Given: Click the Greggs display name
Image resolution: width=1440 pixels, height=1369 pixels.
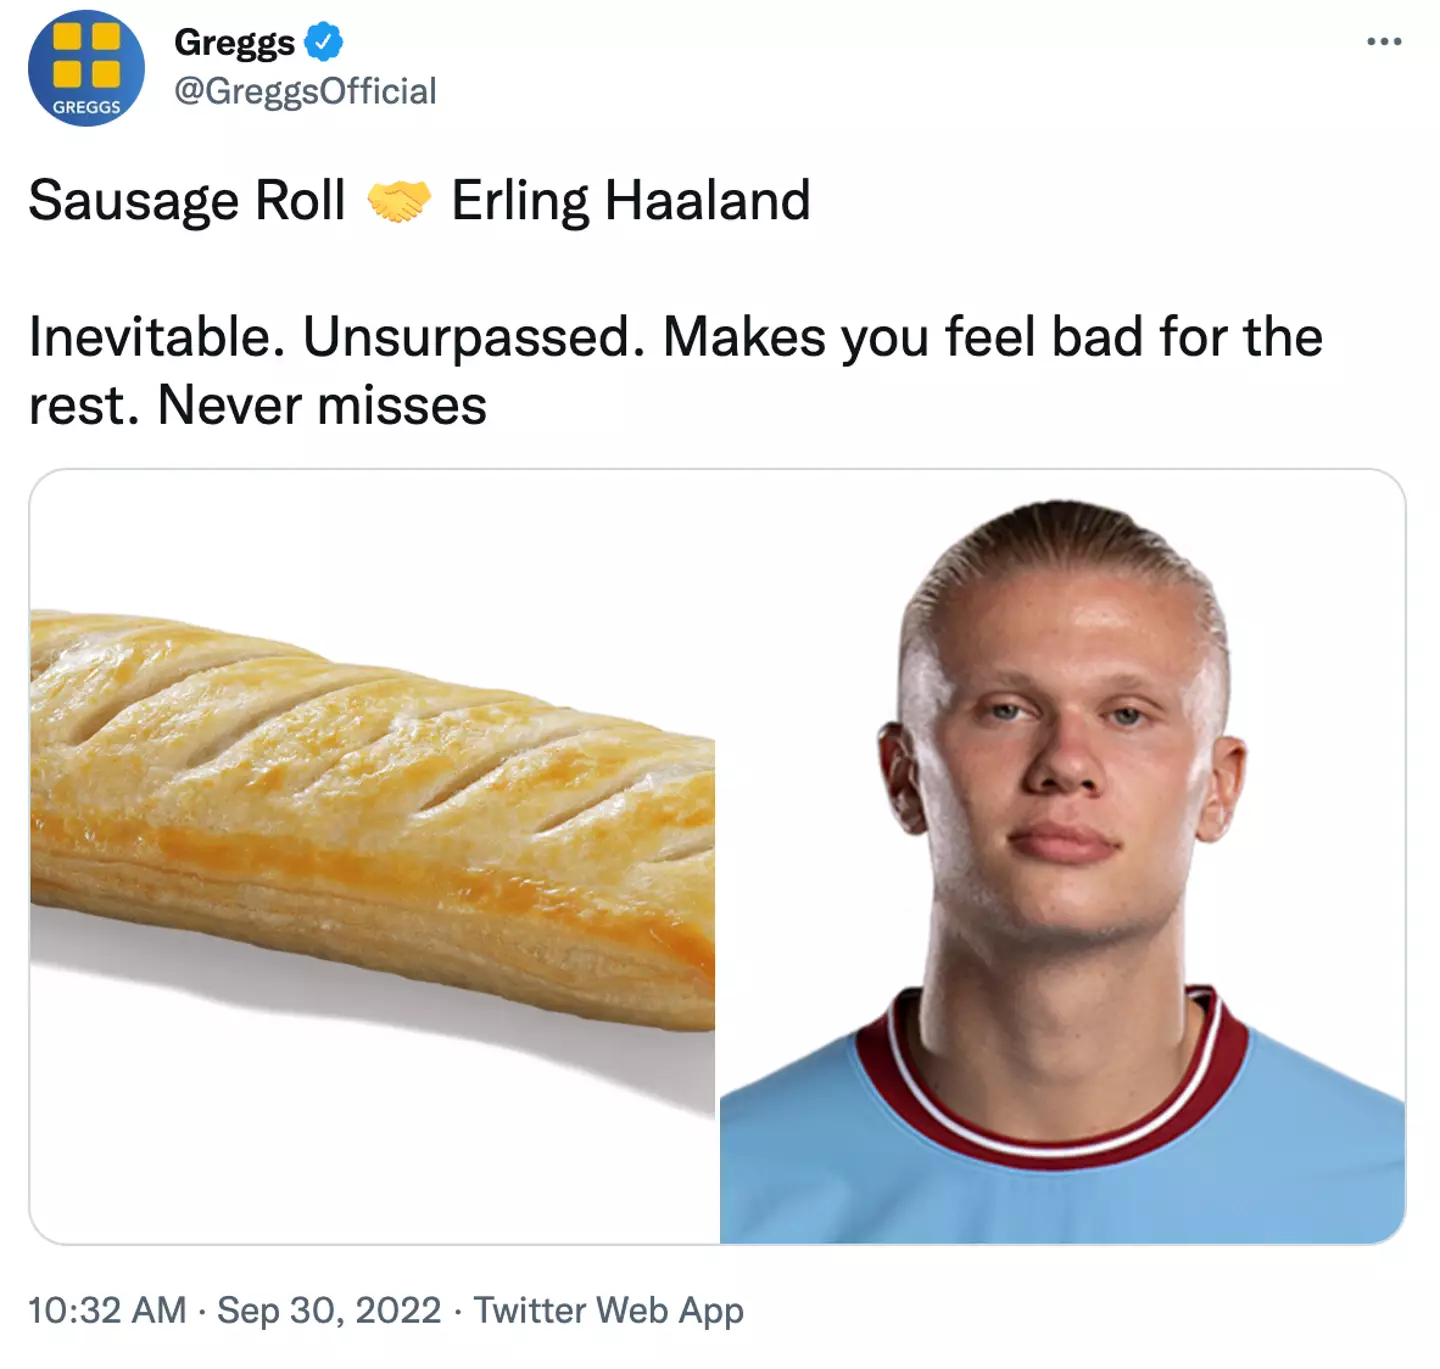Looking at the screenshot, I should 234,42.
